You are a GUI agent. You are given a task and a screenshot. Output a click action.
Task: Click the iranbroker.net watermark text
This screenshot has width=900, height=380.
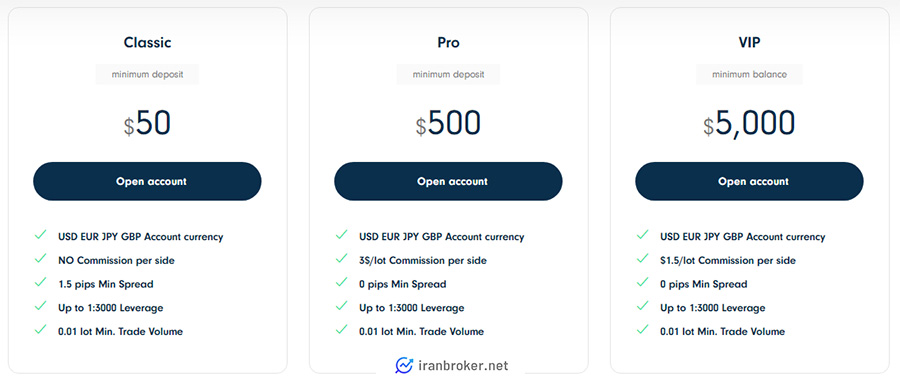(463, 366)
